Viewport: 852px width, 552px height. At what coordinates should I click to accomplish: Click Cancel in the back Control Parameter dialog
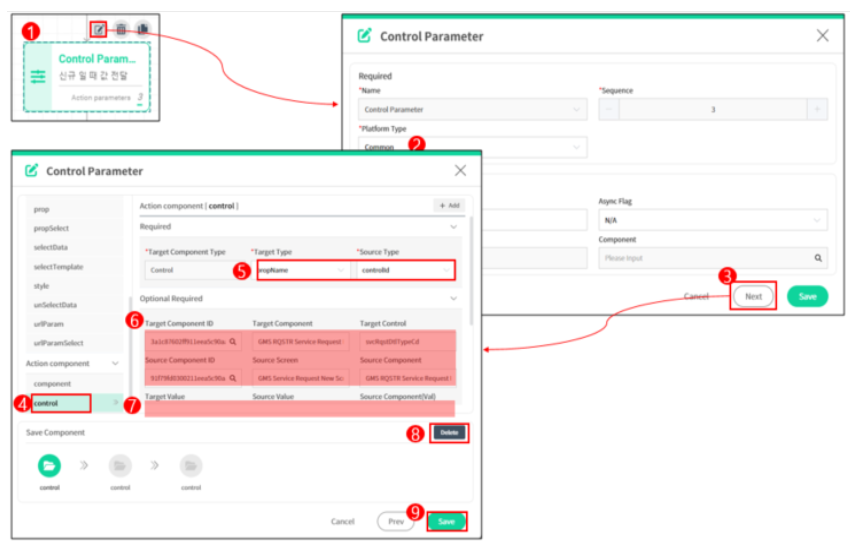pyautogui.click(x=696, y=296)
